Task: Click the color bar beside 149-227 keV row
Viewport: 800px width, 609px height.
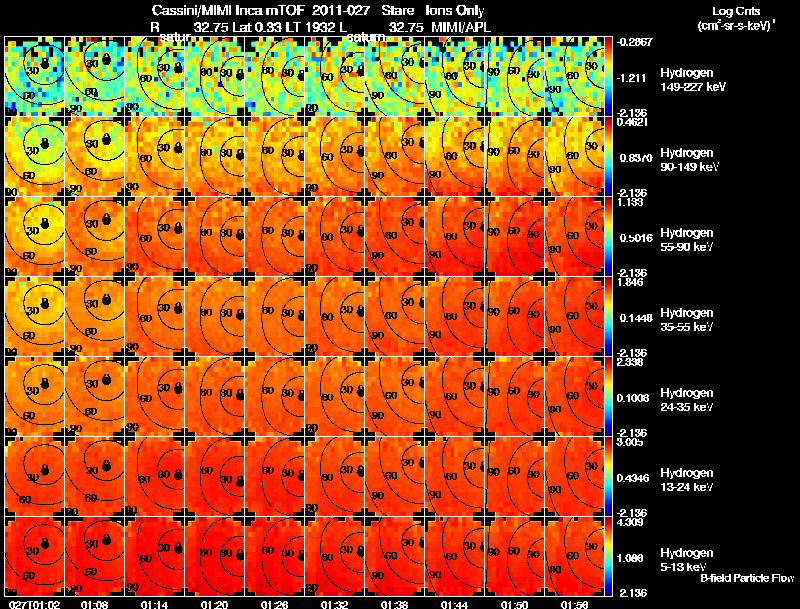Action: pos(608,77)
